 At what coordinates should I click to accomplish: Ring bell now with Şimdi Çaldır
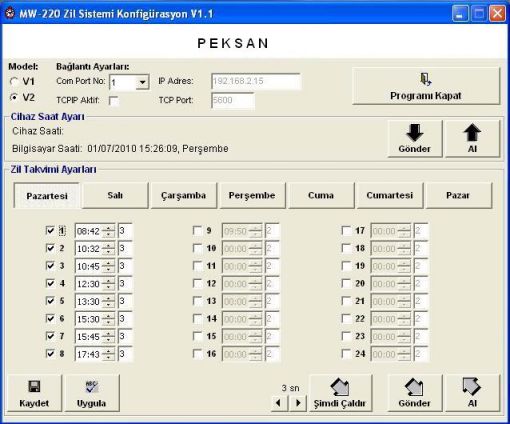[340, 393]
